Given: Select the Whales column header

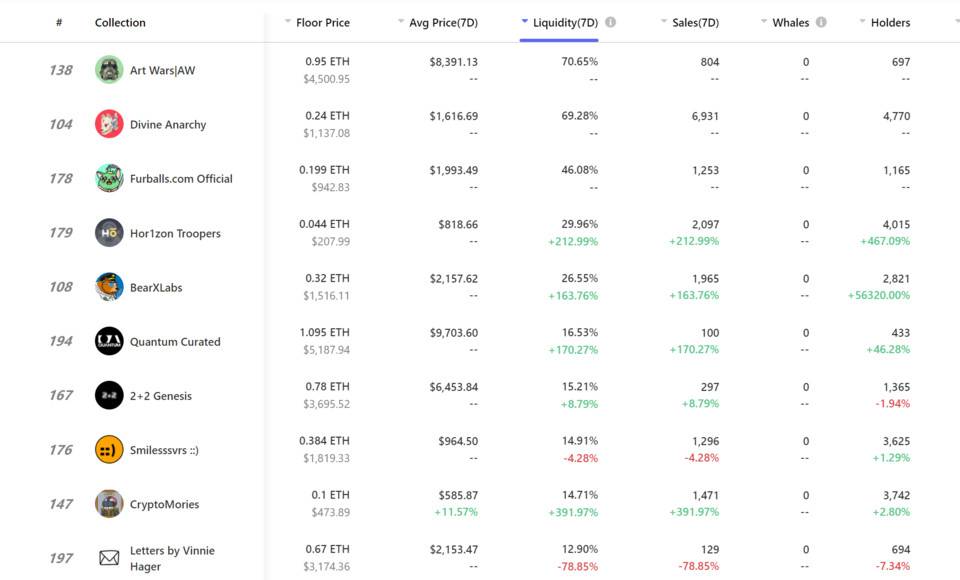Looking at the screenshot, I should 790,23.
